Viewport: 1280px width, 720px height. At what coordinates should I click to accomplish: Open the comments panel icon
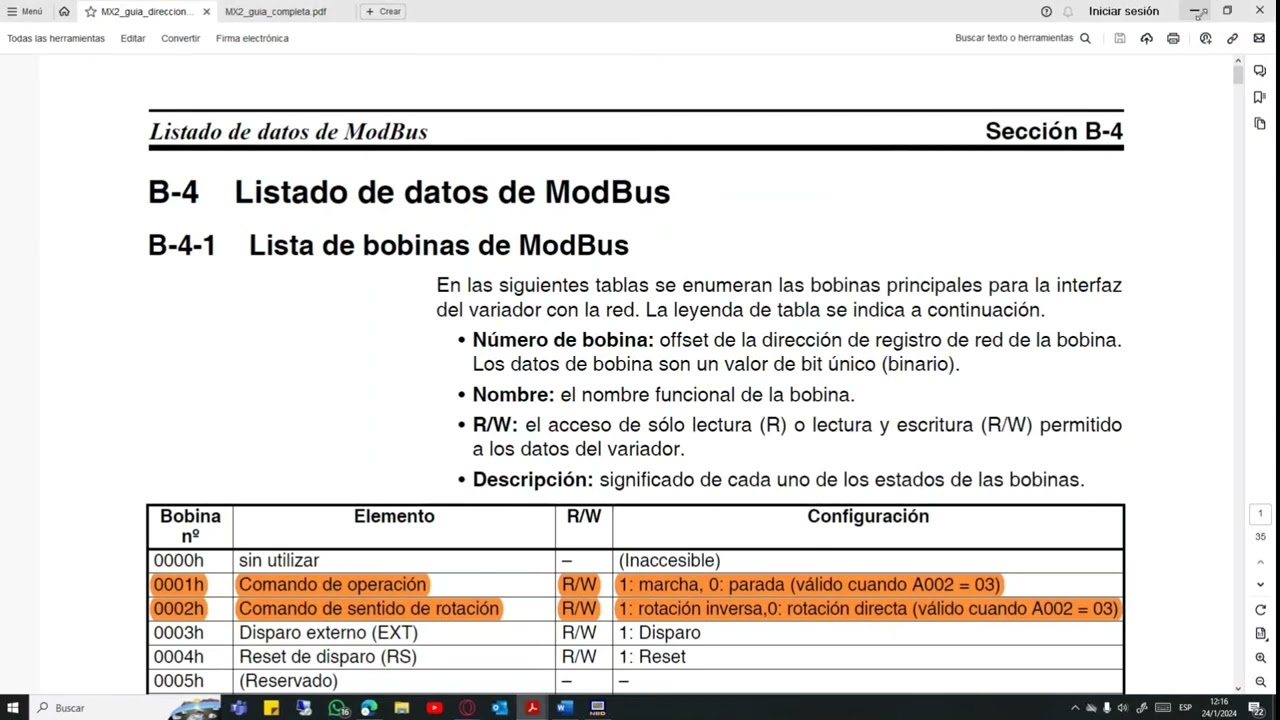[x=1260, y=71]
